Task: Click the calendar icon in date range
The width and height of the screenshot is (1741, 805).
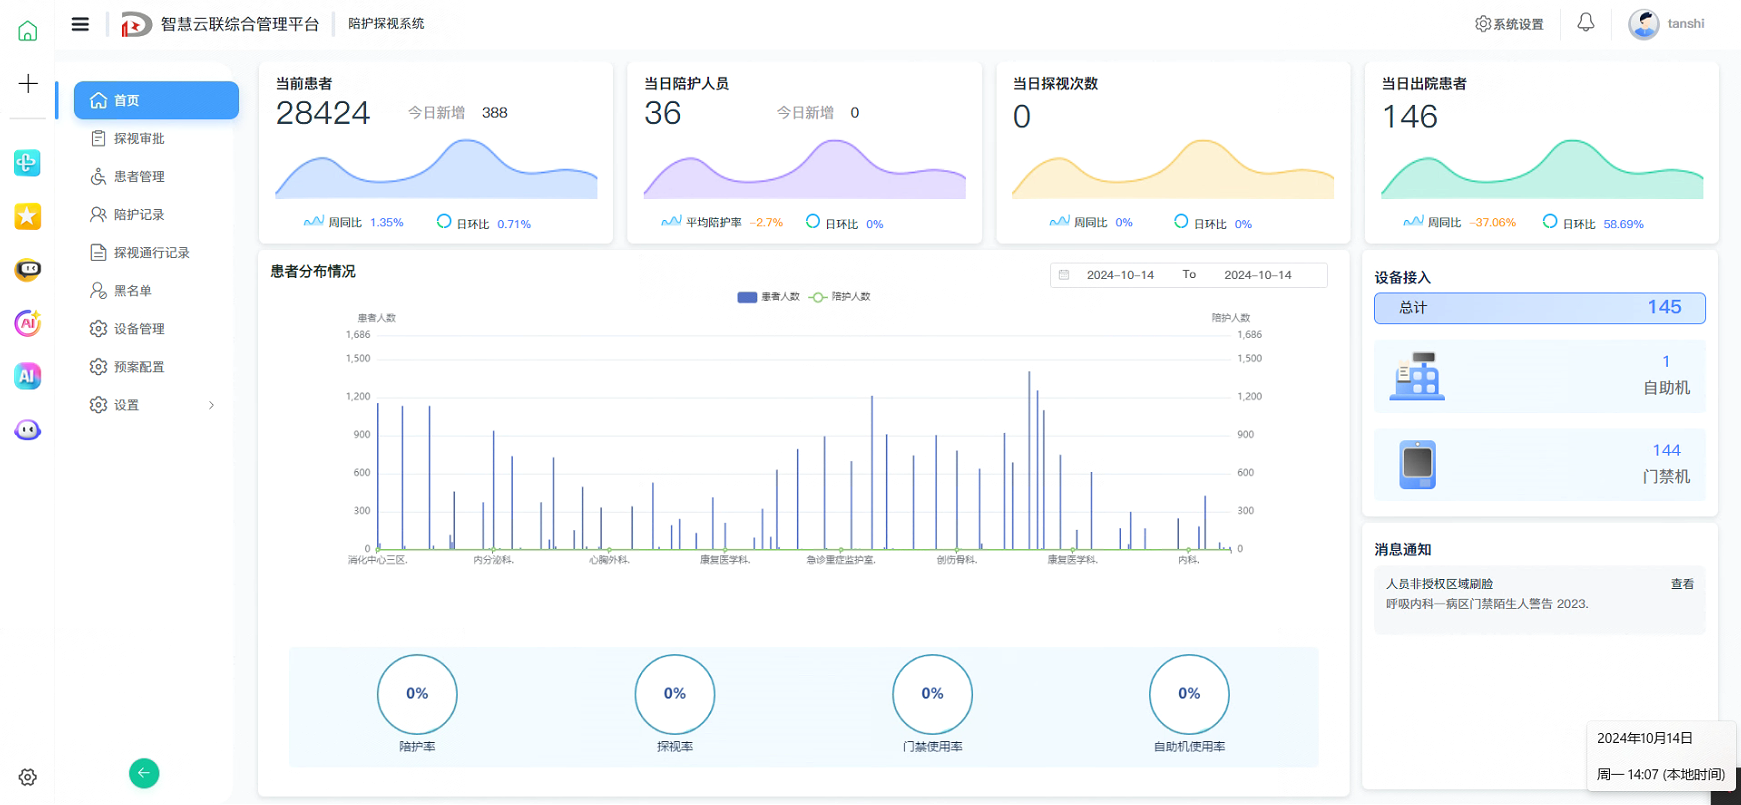Action: [x=1064, y=275]
